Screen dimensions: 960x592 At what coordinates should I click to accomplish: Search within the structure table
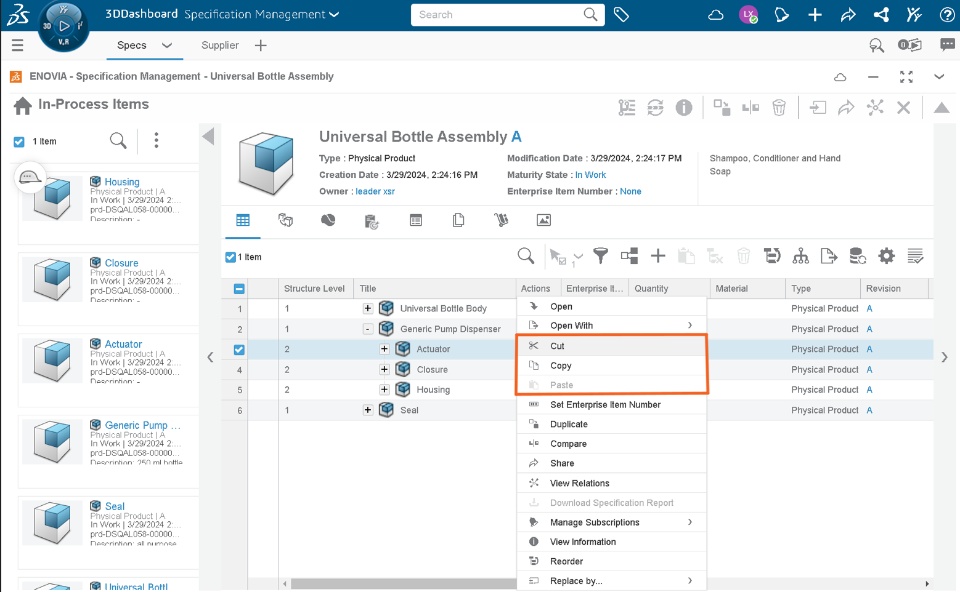525,256
